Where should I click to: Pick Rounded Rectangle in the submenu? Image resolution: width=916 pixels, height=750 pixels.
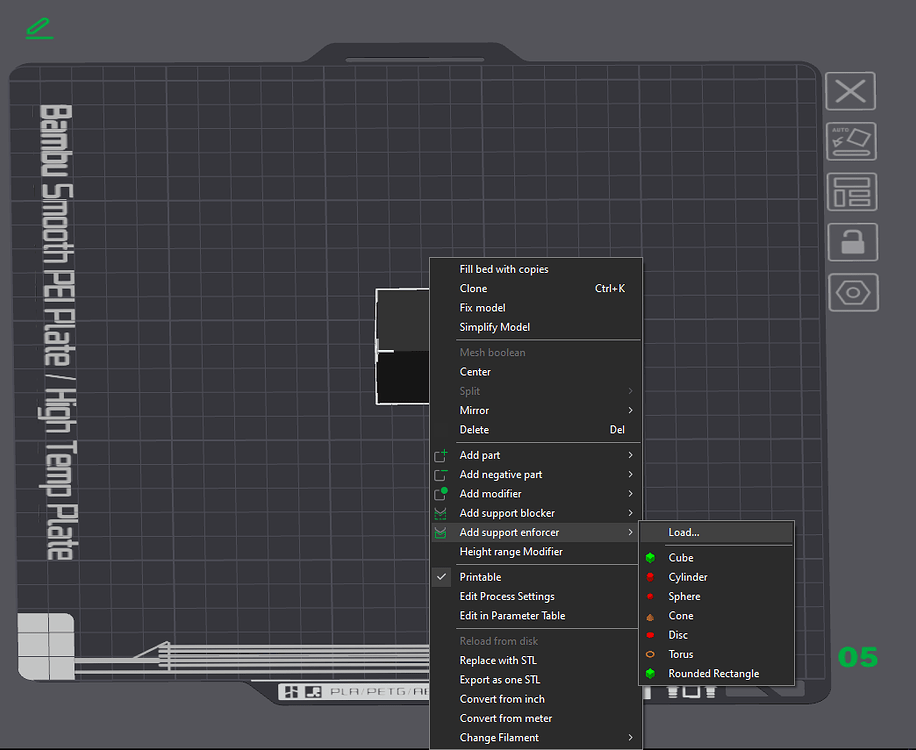point(717,673)
